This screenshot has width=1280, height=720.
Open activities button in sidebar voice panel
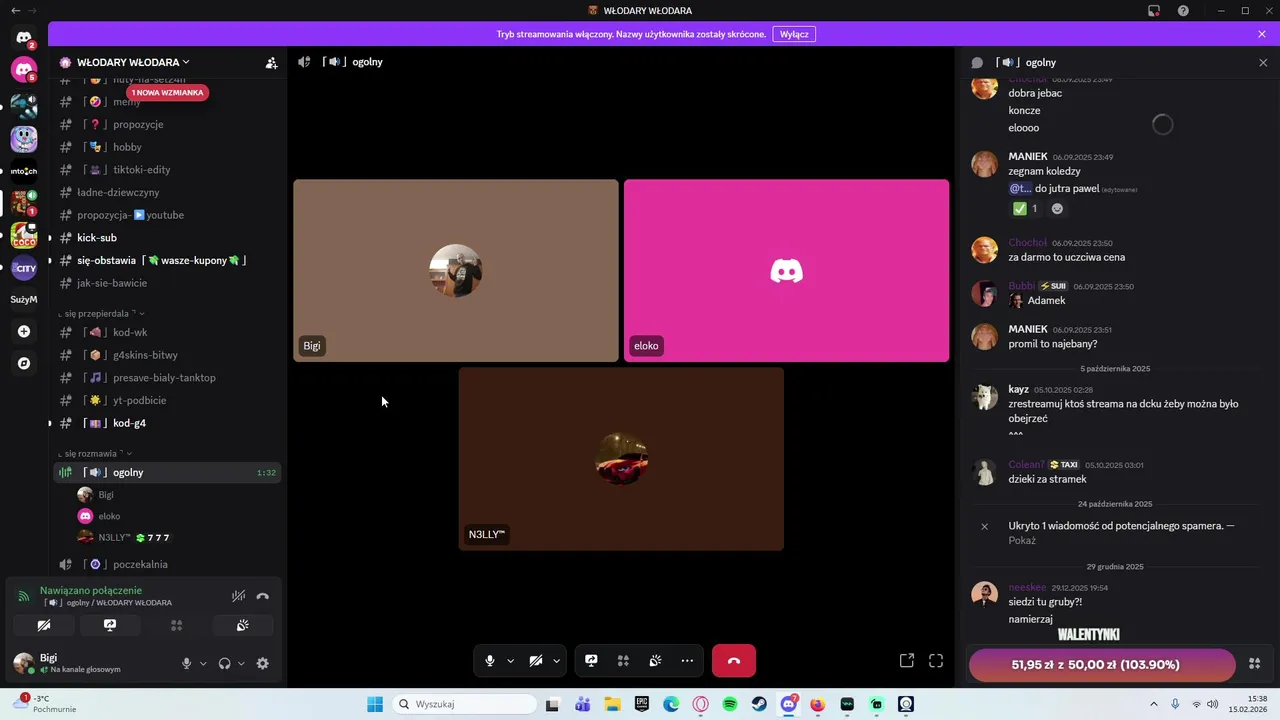click(x=176, y=625)
